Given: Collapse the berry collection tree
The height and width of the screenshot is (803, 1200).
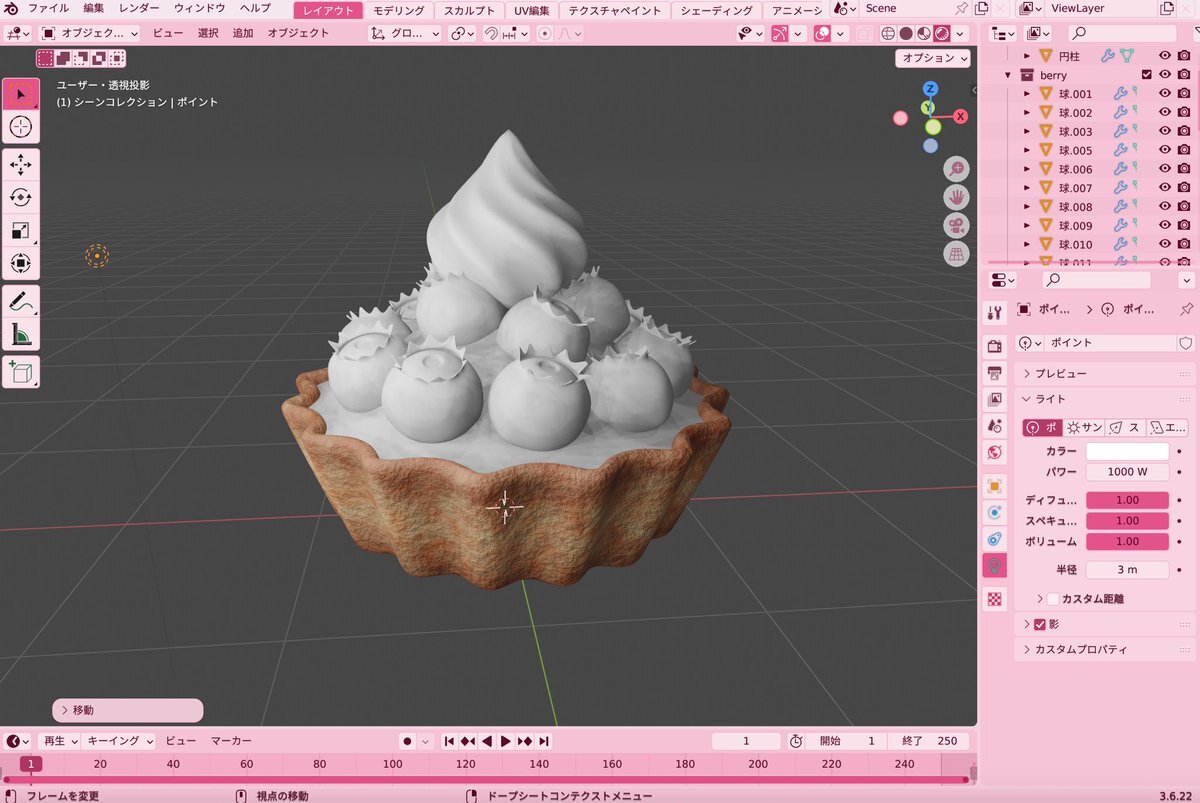Looking at the screenshot, I should [1008, 75].
